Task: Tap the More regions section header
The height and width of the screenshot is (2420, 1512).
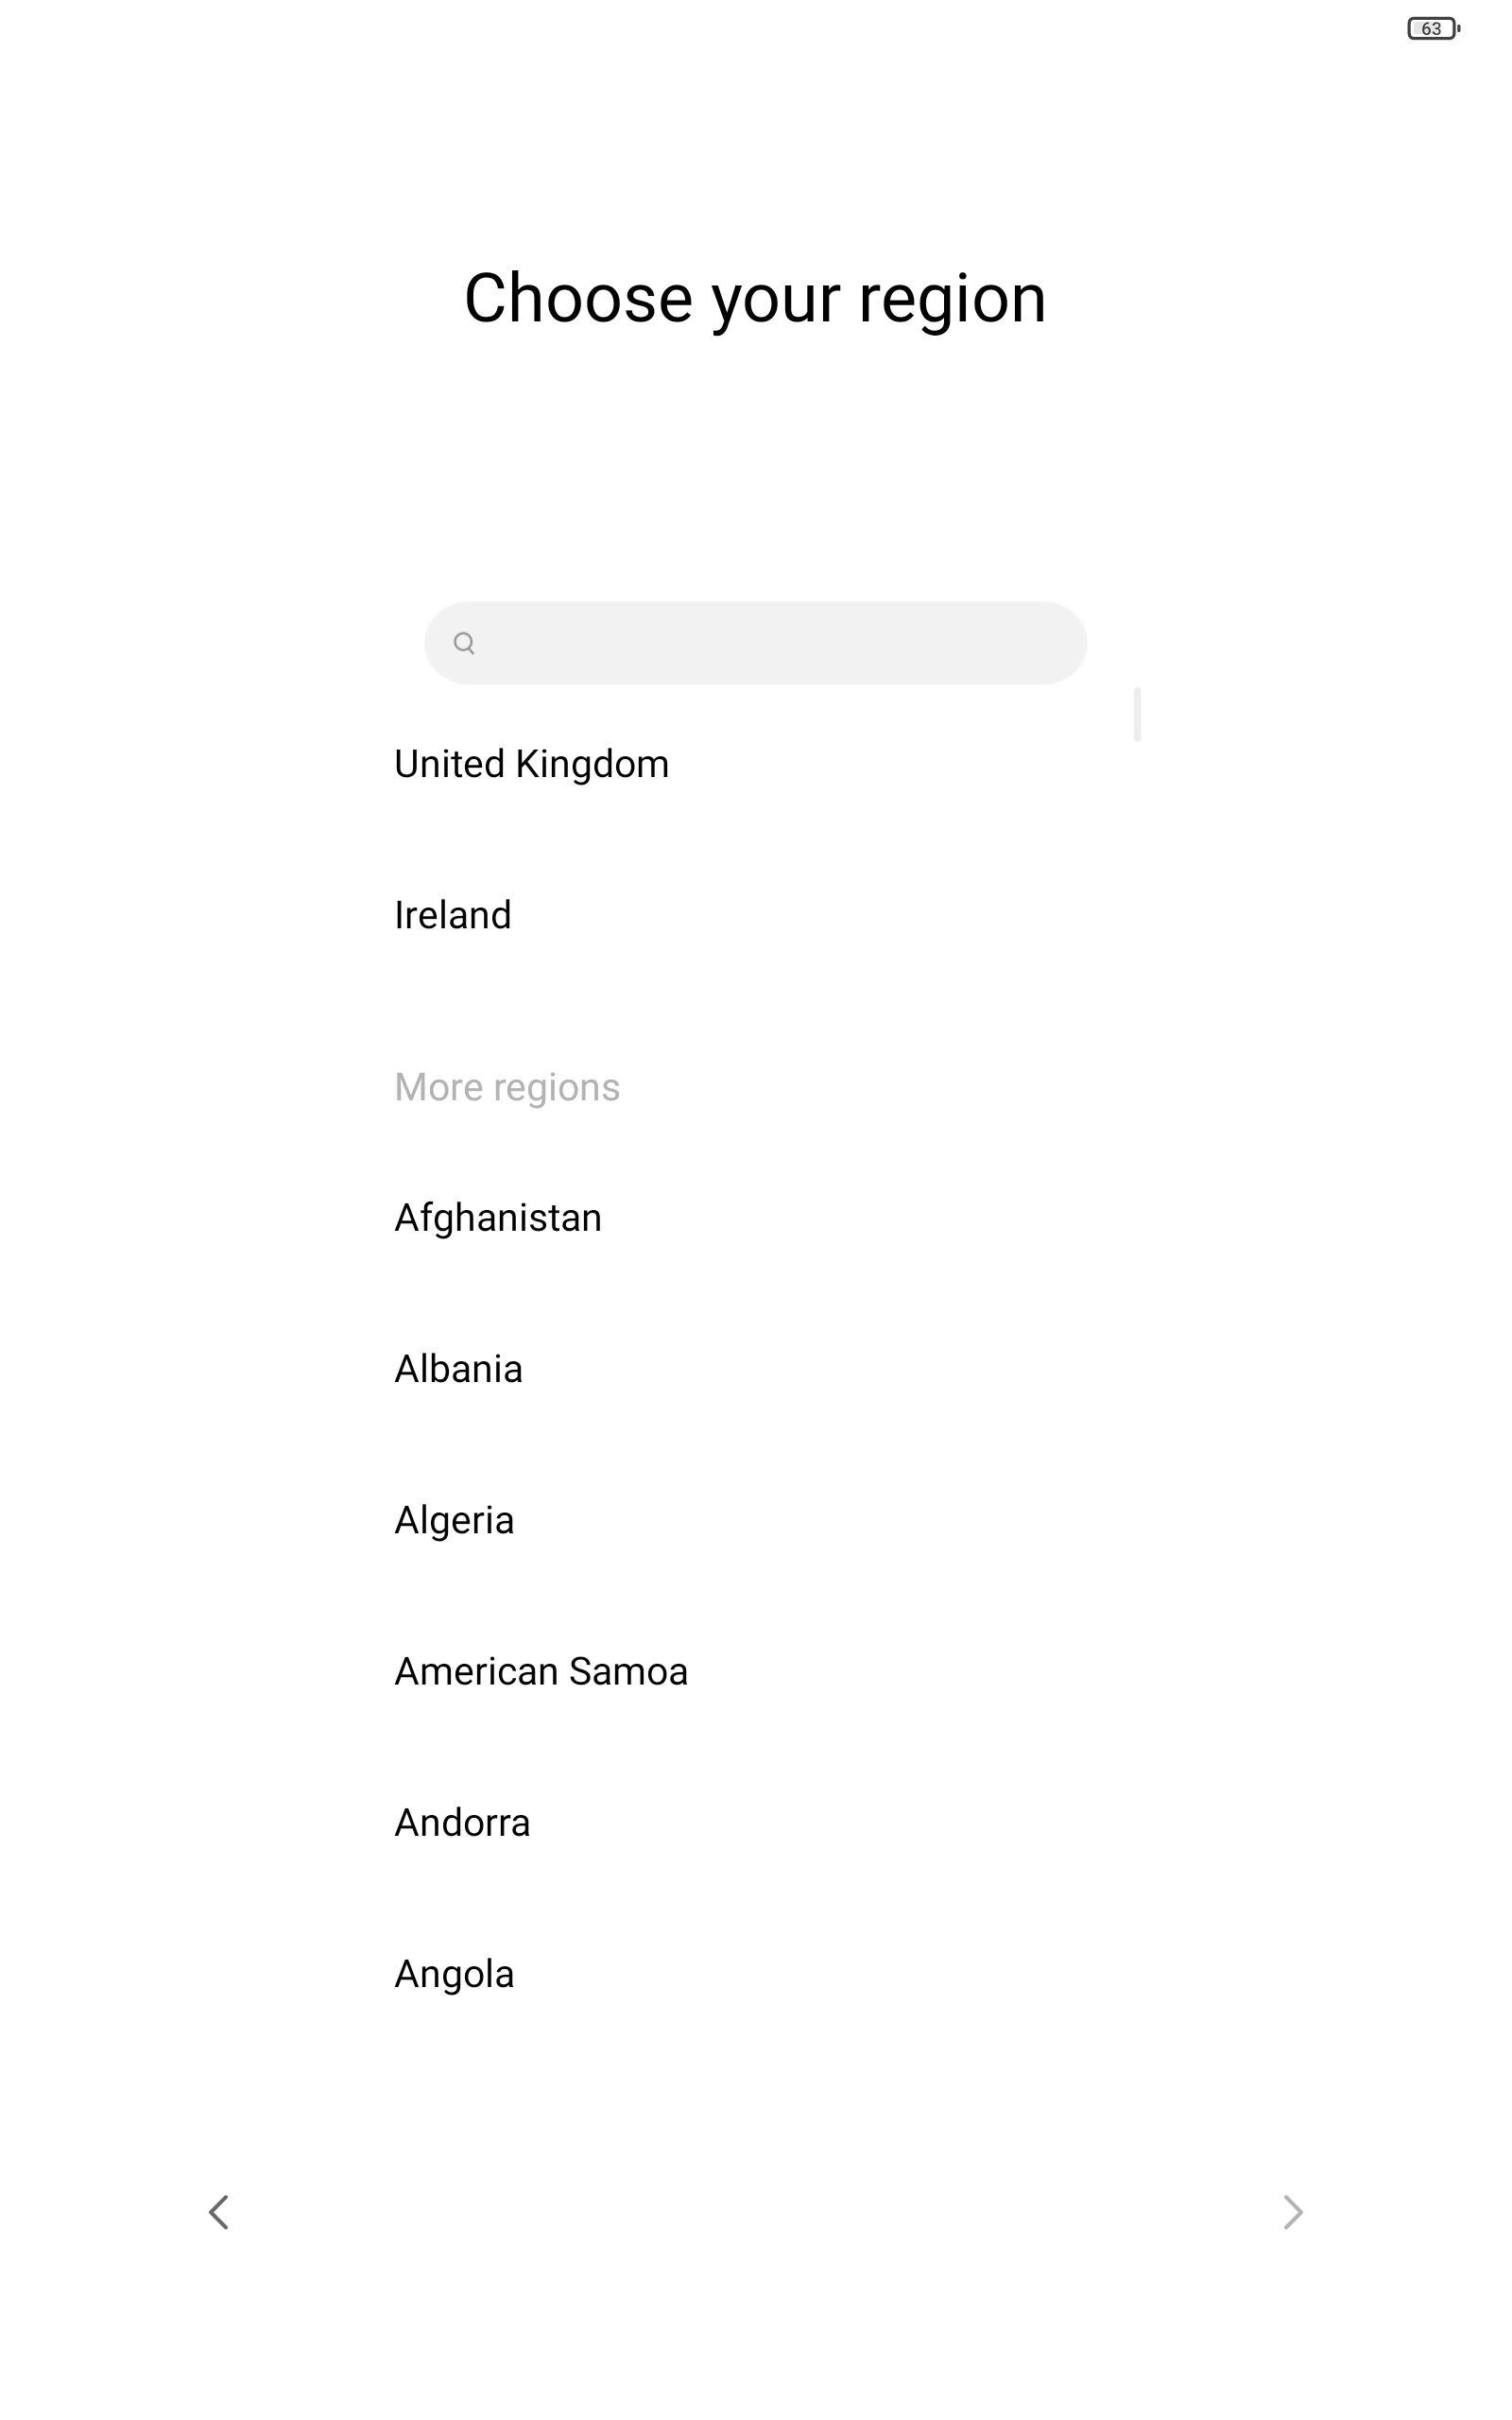Action: [x=507, y=1087]
